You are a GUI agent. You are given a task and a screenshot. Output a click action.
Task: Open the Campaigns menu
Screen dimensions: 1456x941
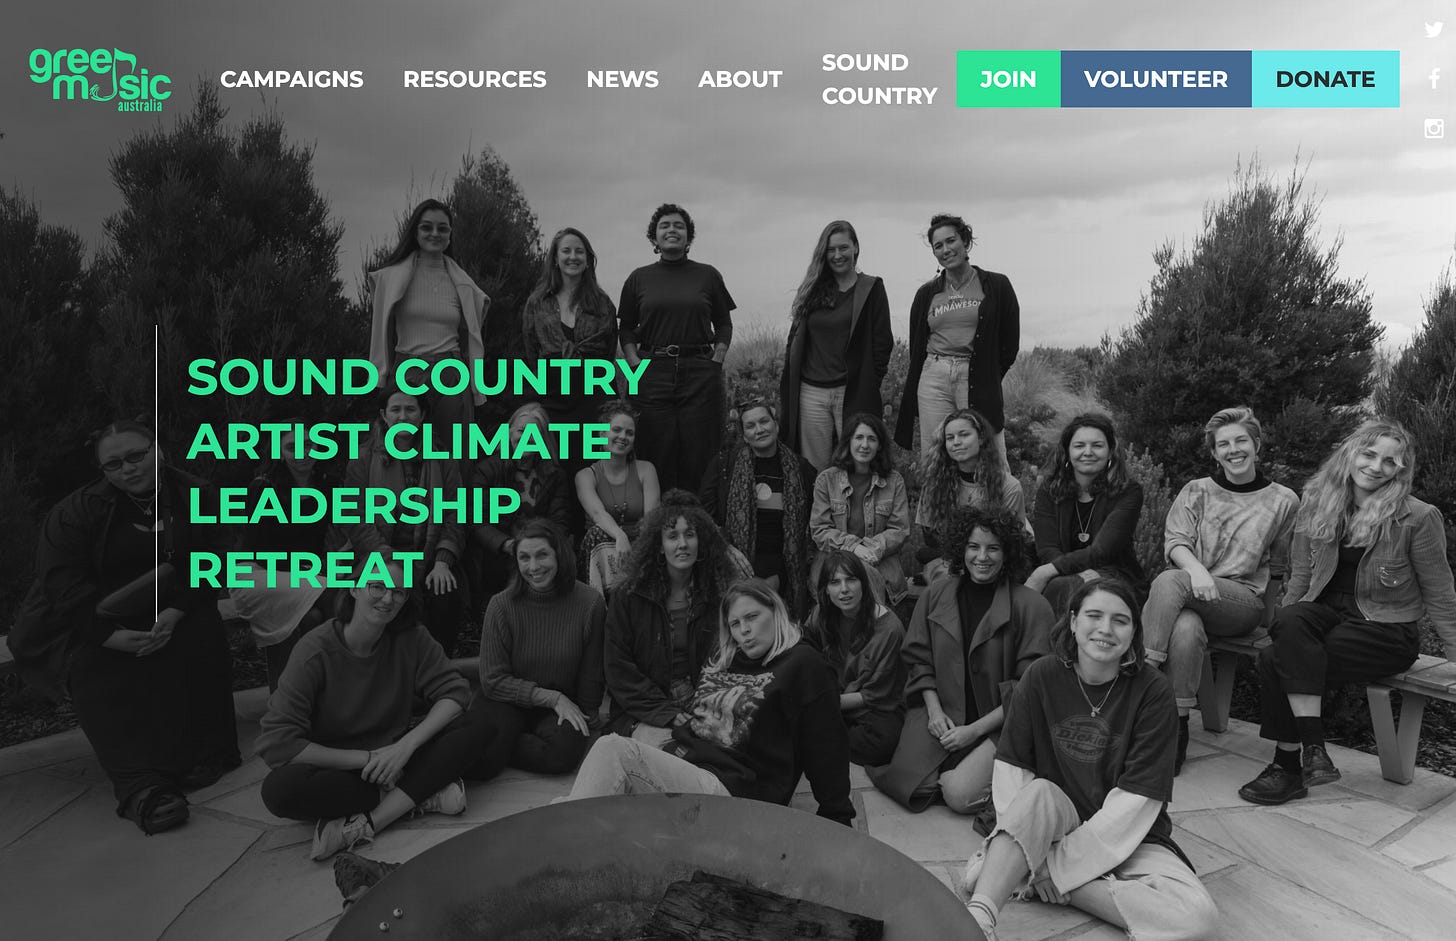tap(291, 79)
